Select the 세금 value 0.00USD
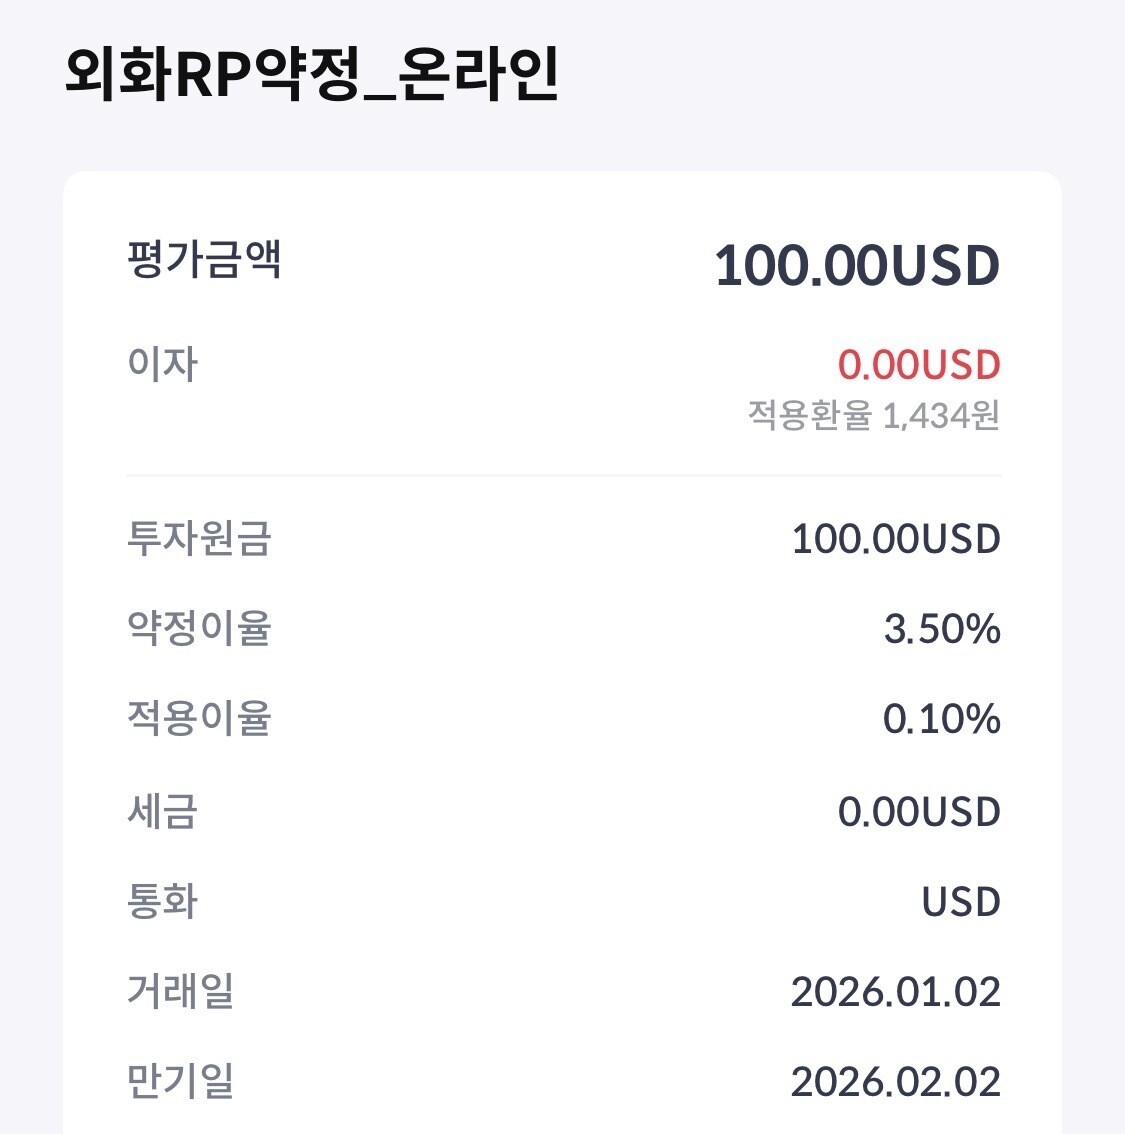The height and width of the screenshot is (1134, 1125). [919, 812]
